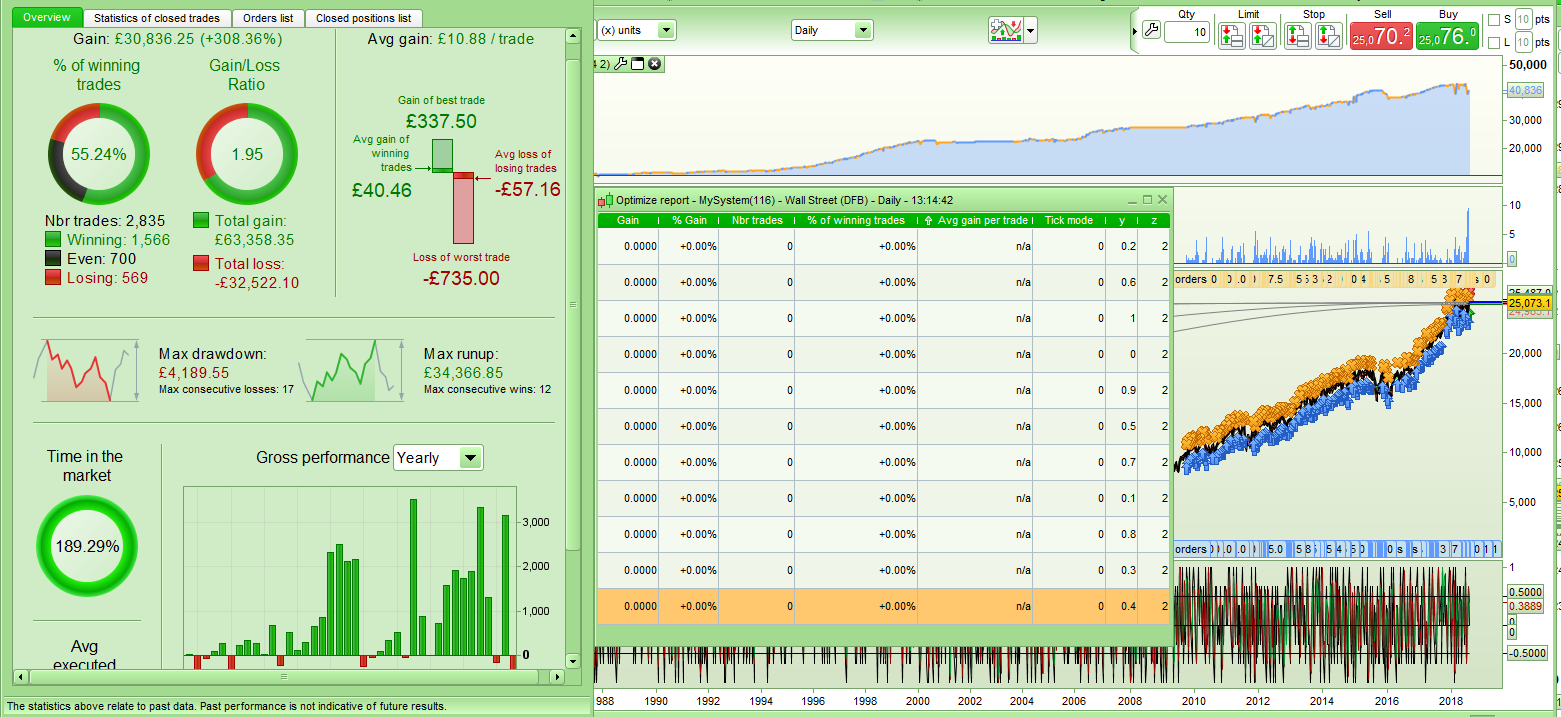Select the report row with y 0.7
1561x717 pixels.
click(883, 462)
